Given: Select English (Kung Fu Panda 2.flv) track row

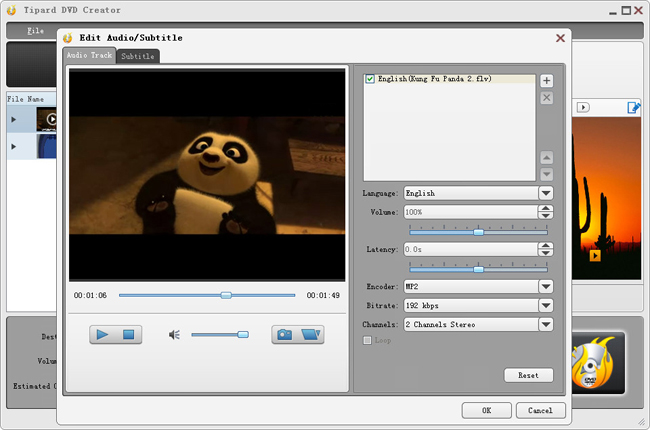Looking at the screenshot, I should tap(450, 79).
